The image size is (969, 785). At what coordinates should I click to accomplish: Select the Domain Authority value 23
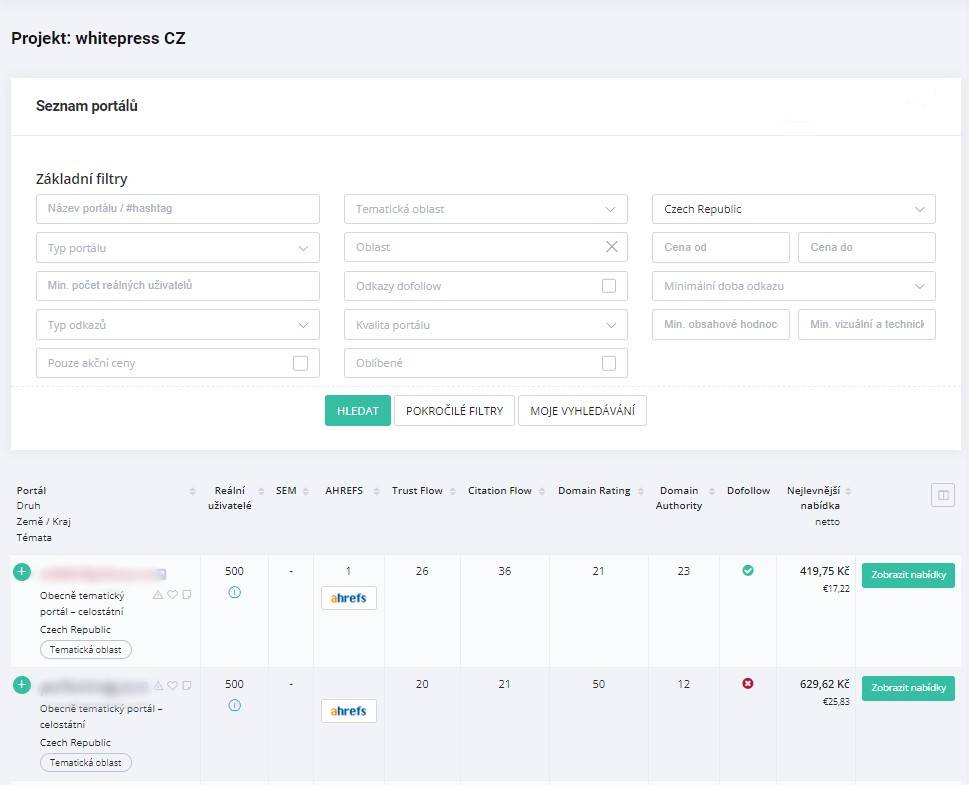point(683,571)
